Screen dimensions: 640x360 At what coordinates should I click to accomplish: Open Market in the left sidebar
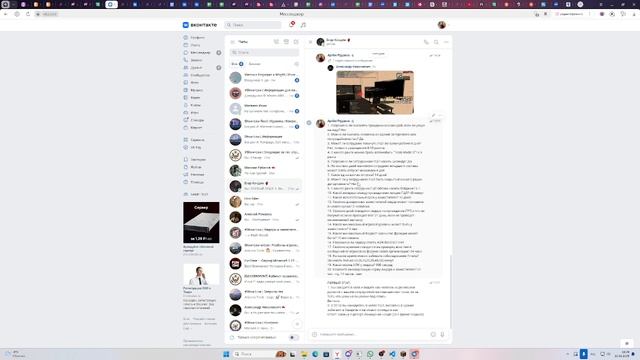[x=194, y=128]
